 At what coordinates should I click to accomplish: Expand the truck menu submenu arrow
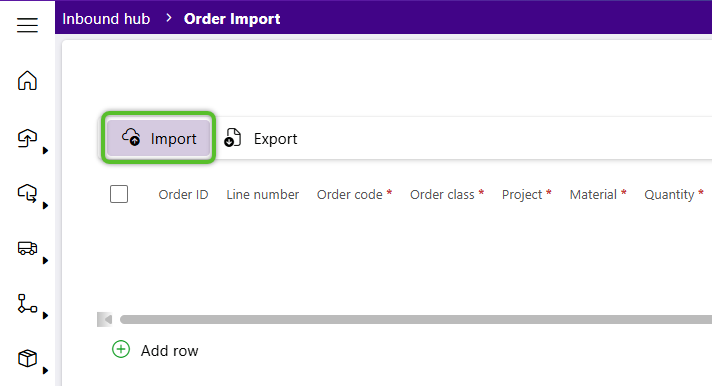coord(45,260)
